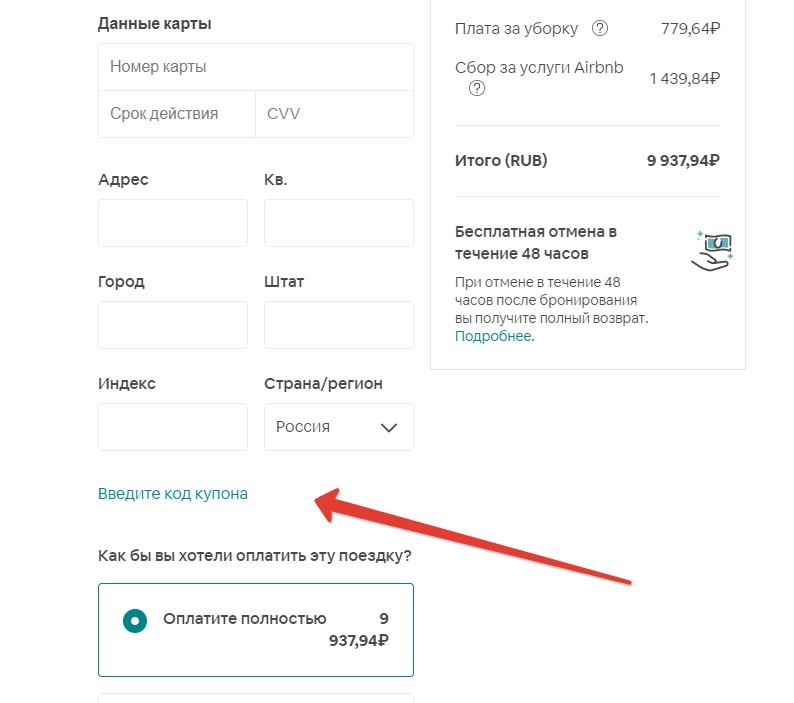Viewport: 794px width, 703px height.
Task: Open the 'Подробнее' cancellation link
Action: tap(494, 336)
